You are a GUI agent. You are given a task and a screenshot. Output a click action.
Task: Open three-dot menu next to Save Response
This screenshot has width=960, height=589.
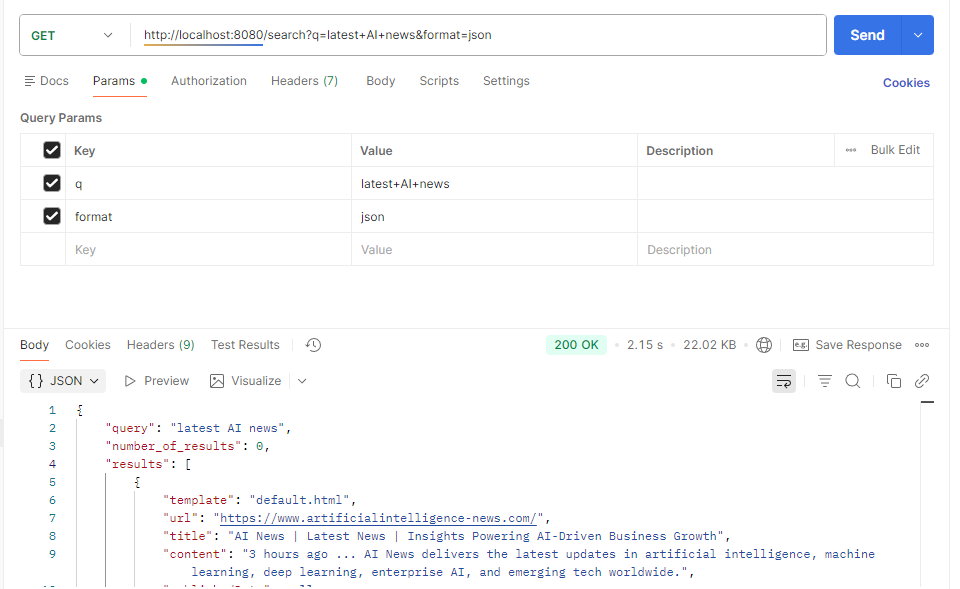point(922,344)
